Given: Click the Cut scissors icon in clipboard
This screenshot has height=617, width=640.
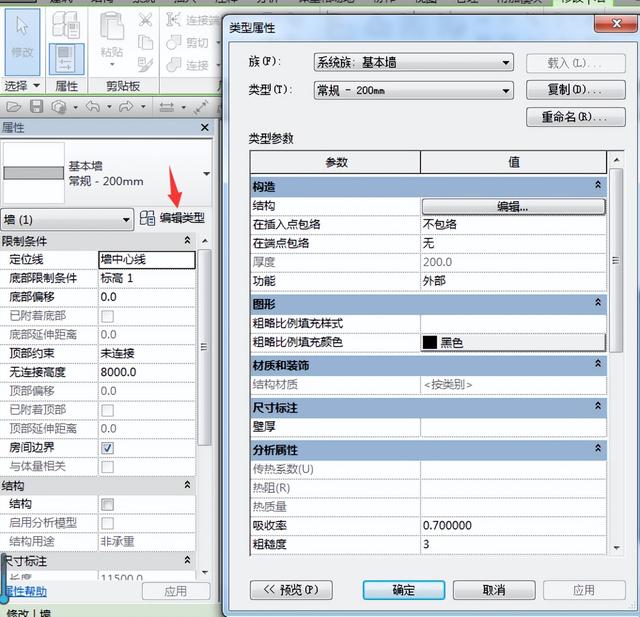Looking at the screenshot, I should point(145,20).
